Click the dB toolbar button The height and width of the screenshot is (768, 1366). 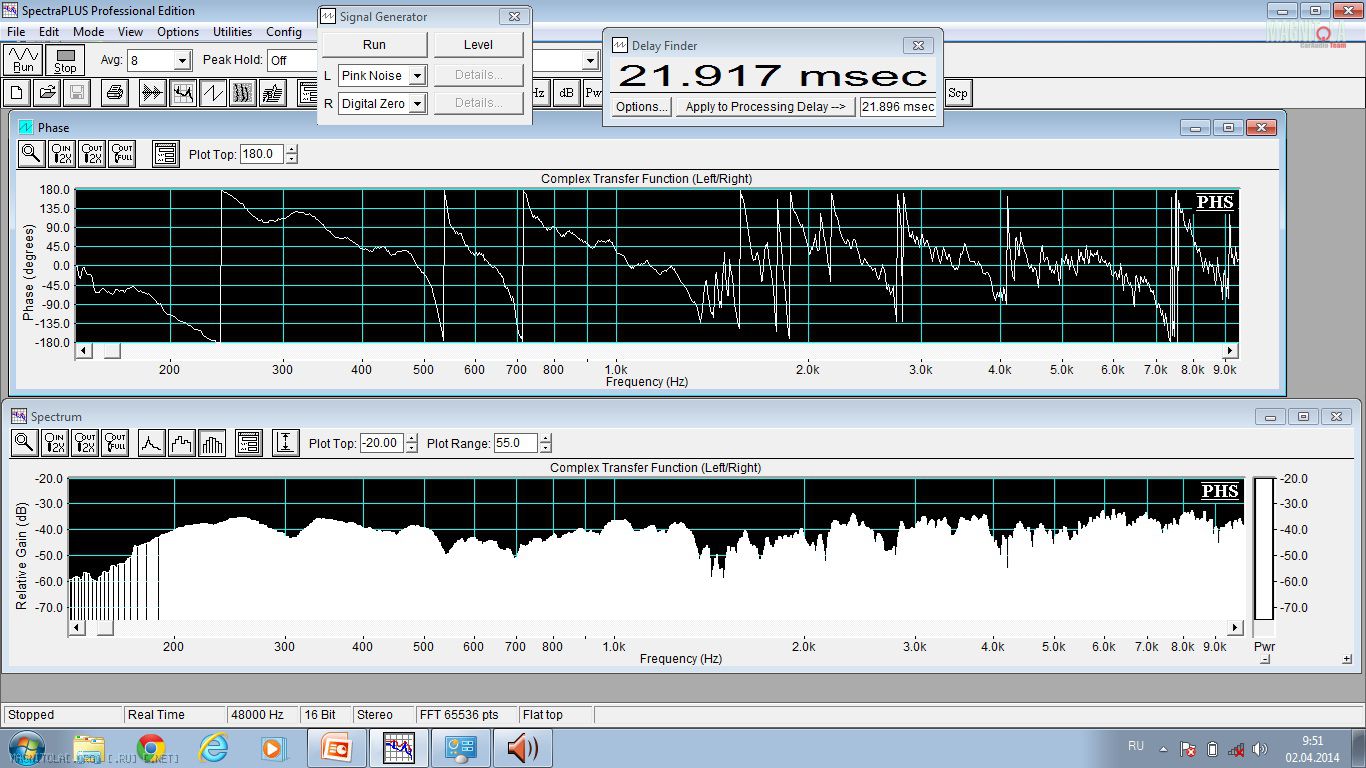566,93
